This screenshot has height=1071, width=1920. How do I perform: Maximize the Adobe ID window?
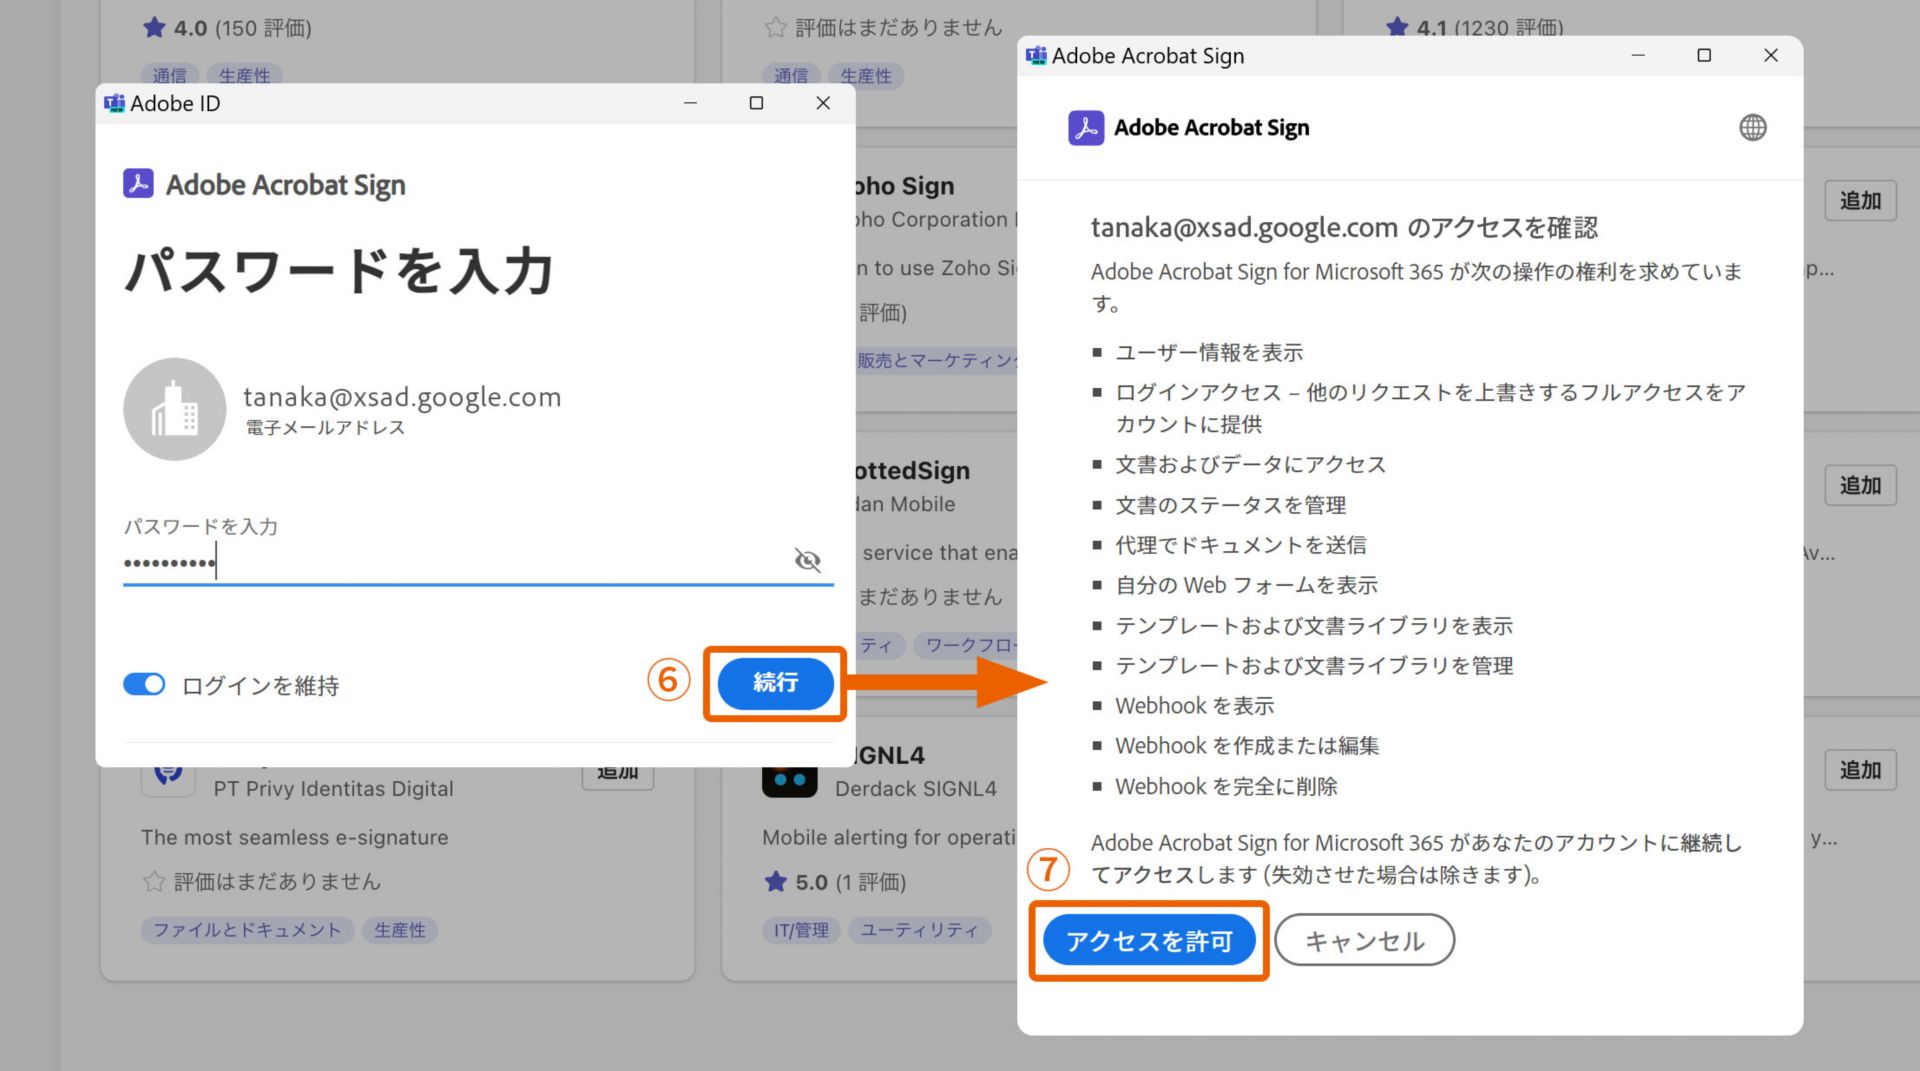[757, 103]
